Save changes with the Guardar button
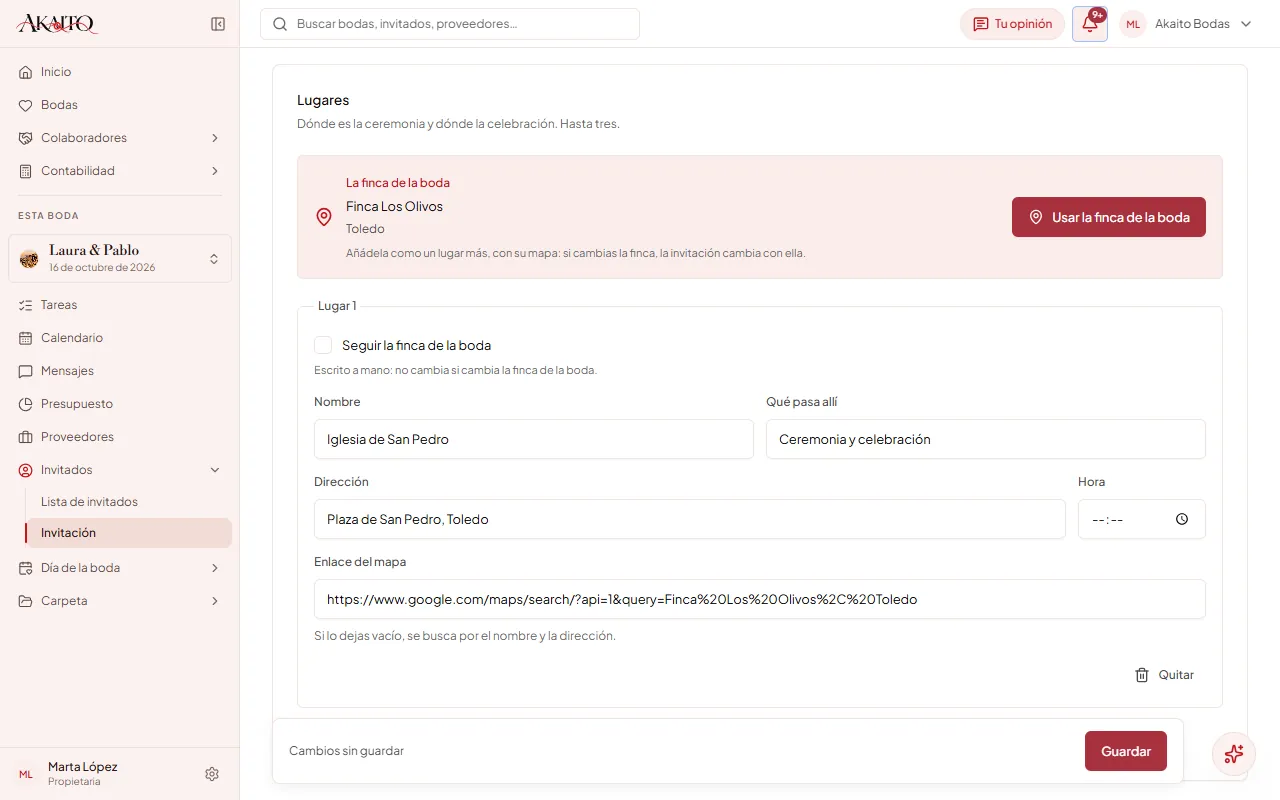 tap(1126, 751)
